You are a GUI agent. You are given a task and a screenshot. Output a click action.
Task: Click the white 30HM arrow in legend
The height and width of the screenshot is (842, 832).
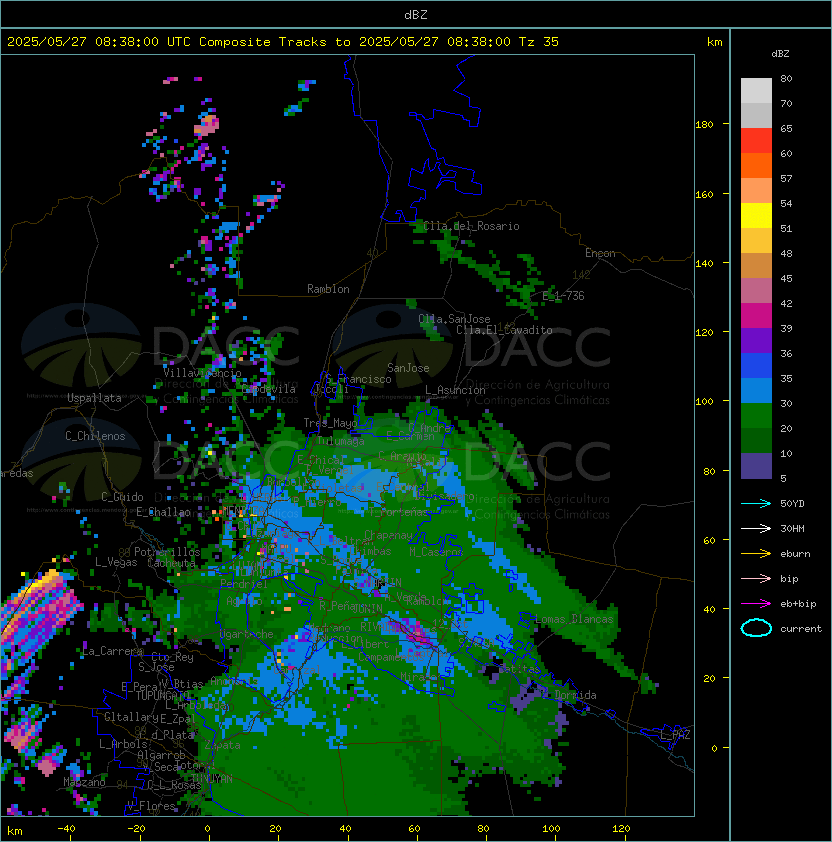point(756,528)
